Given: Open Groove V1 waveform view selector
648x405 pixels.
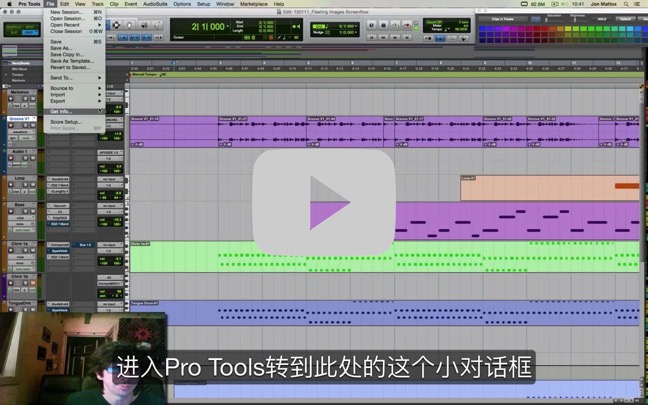Looking at the screenshot, I should [x=21, y=132].
